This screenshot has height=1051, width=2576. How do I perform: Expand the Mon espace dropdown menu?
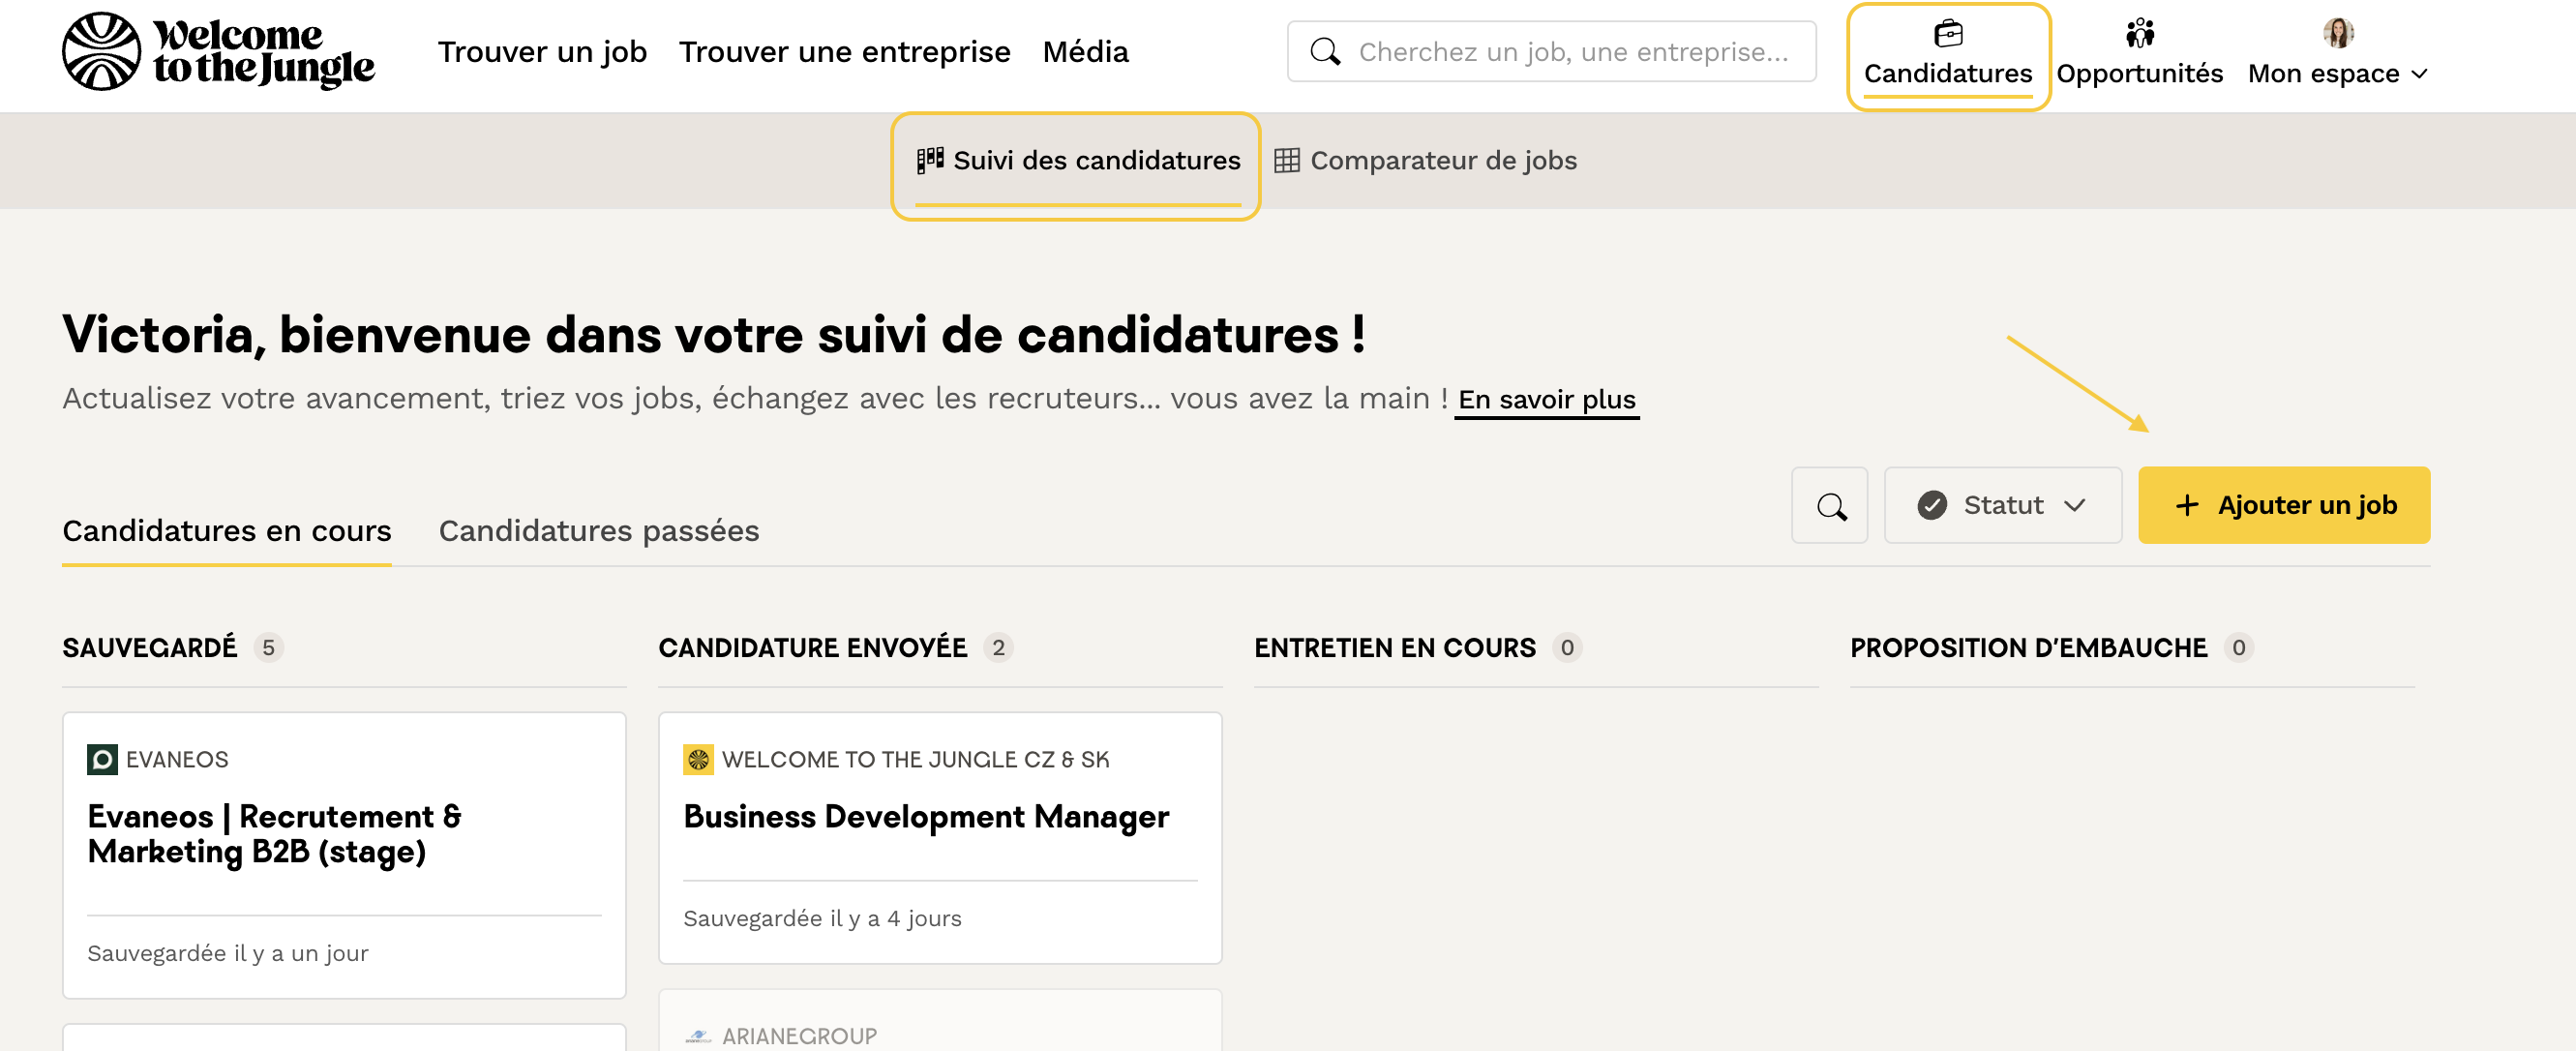tap(2337, 73)
